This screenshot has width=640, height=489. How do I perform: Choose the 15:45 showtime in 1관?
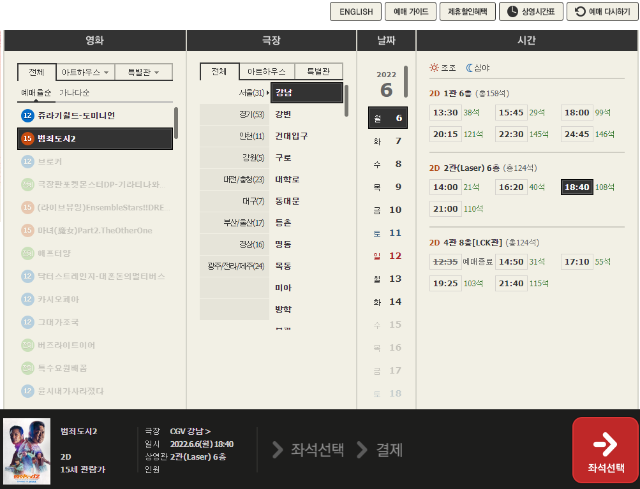pos(511,113)
